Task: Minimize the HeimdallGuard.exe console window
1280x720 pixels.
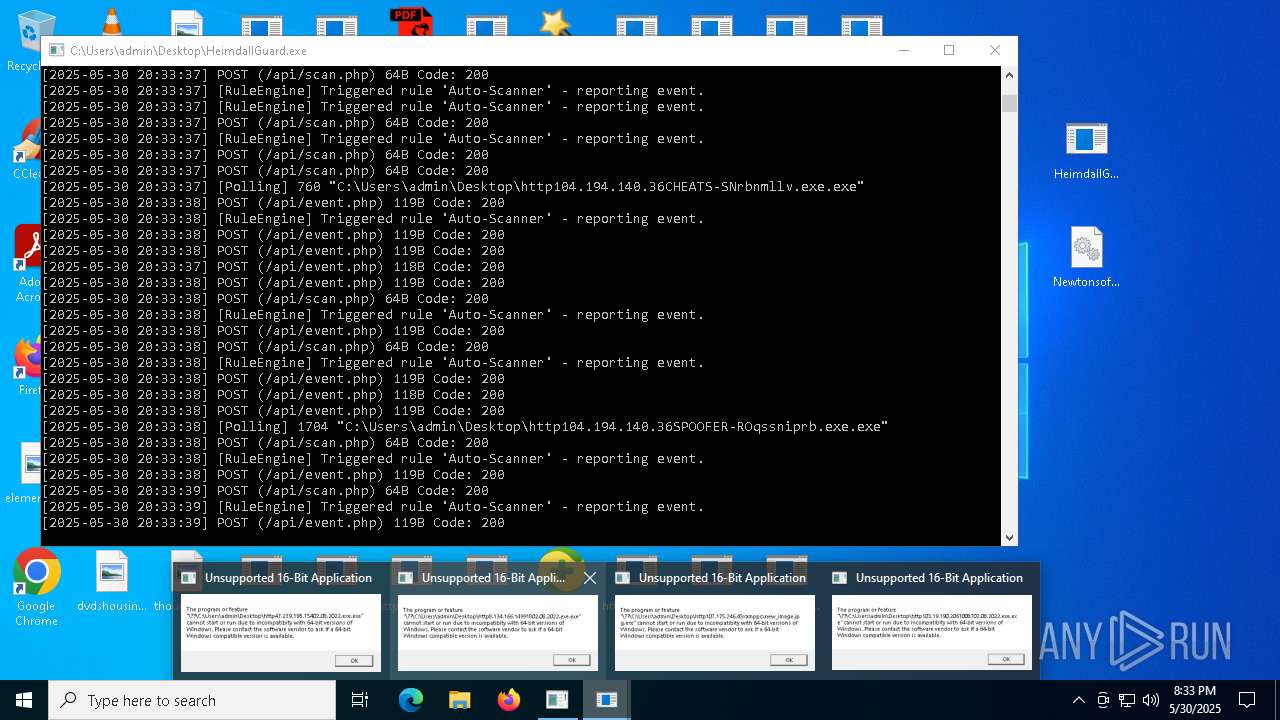Action: tap(904, 50)
